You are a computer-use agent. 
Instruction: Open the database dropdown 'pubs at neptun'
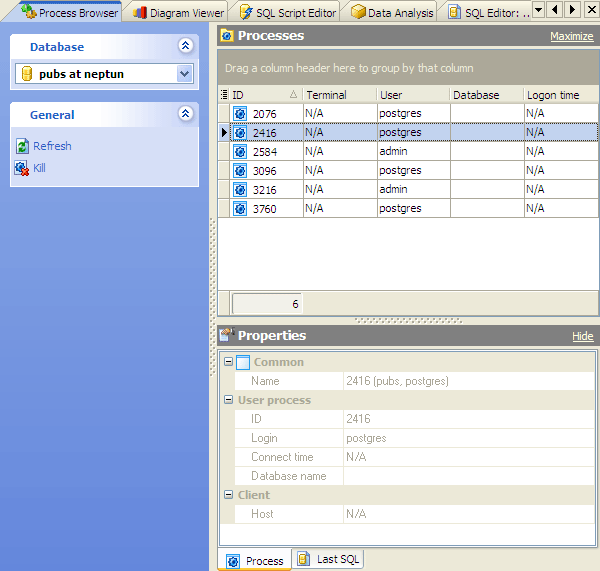184,74
